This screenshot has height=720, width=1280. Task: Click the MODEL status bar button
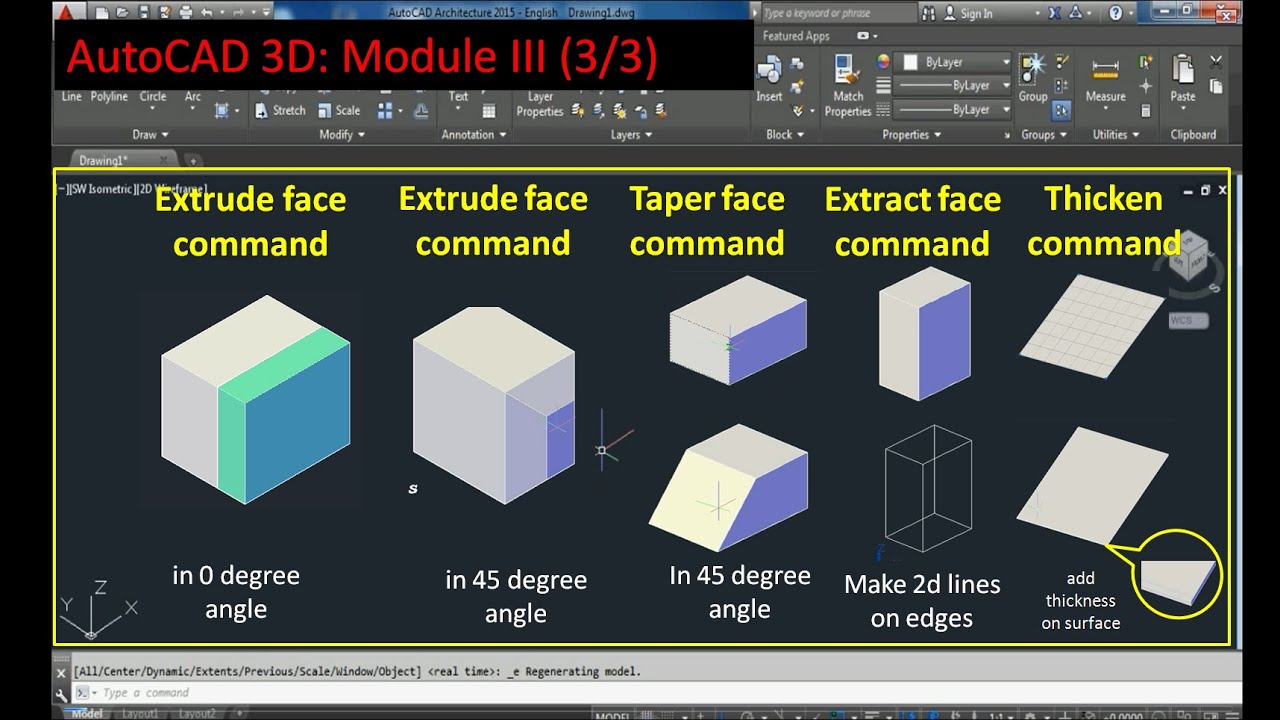coord(611,715)
